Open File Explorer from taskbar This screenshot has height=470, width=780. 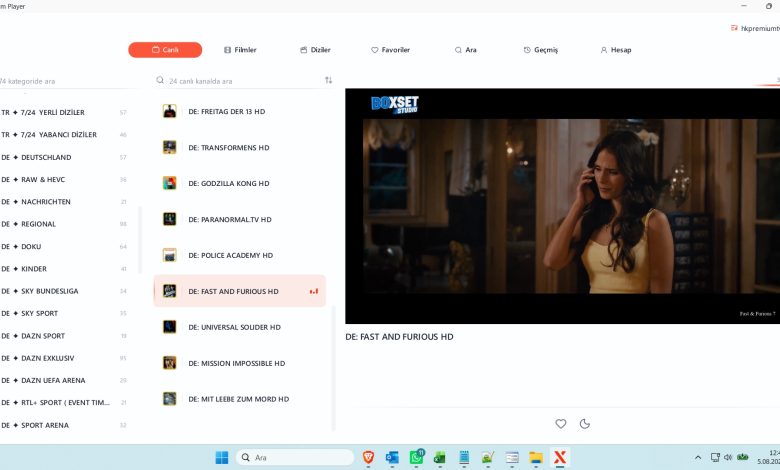point(536,457)
